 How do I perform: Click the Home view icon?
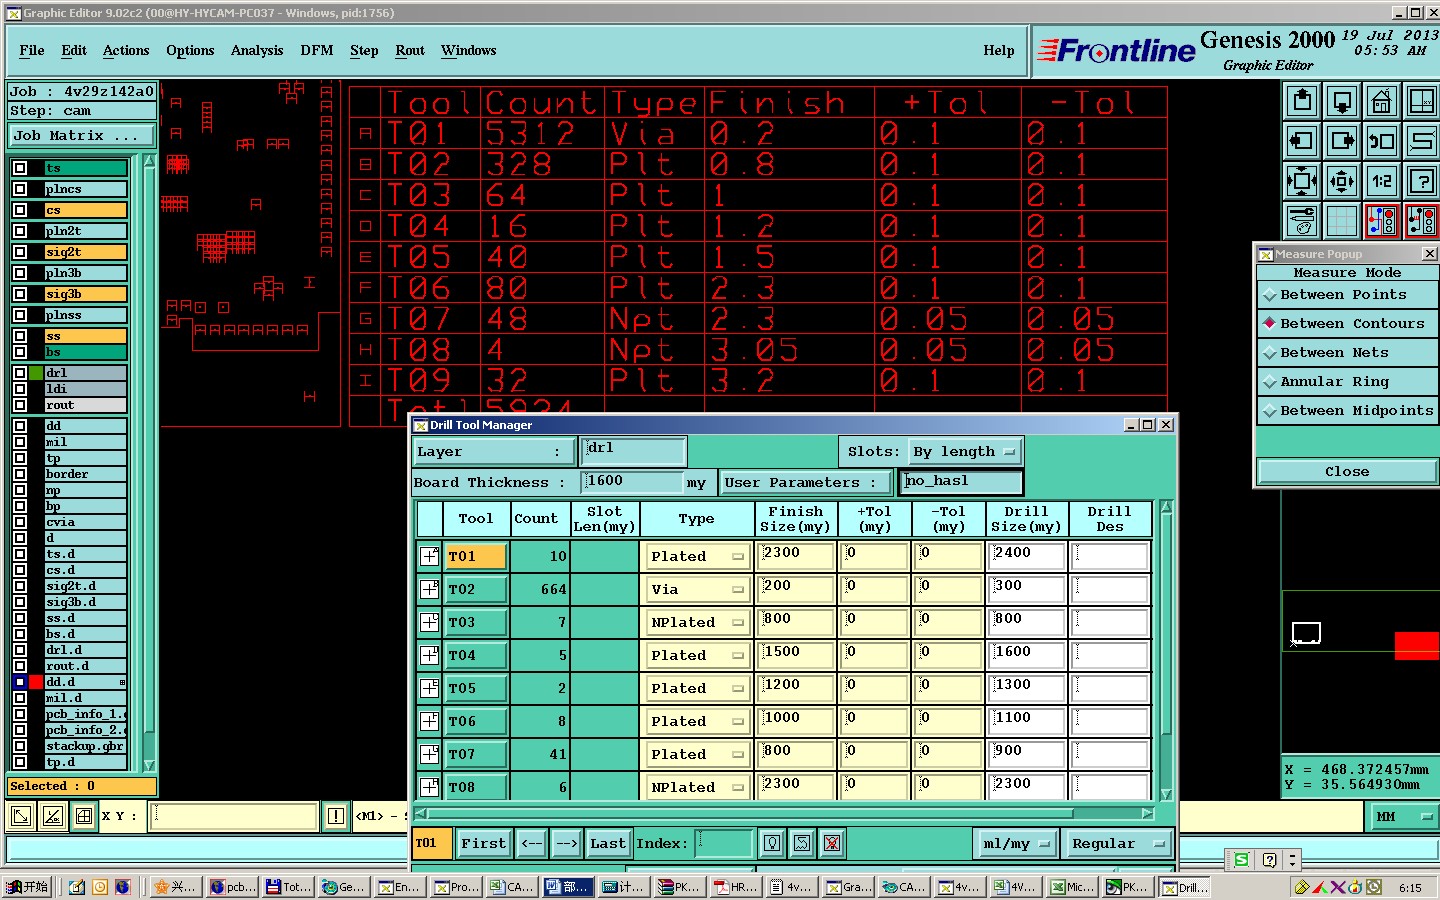[x=1381, y=101]
